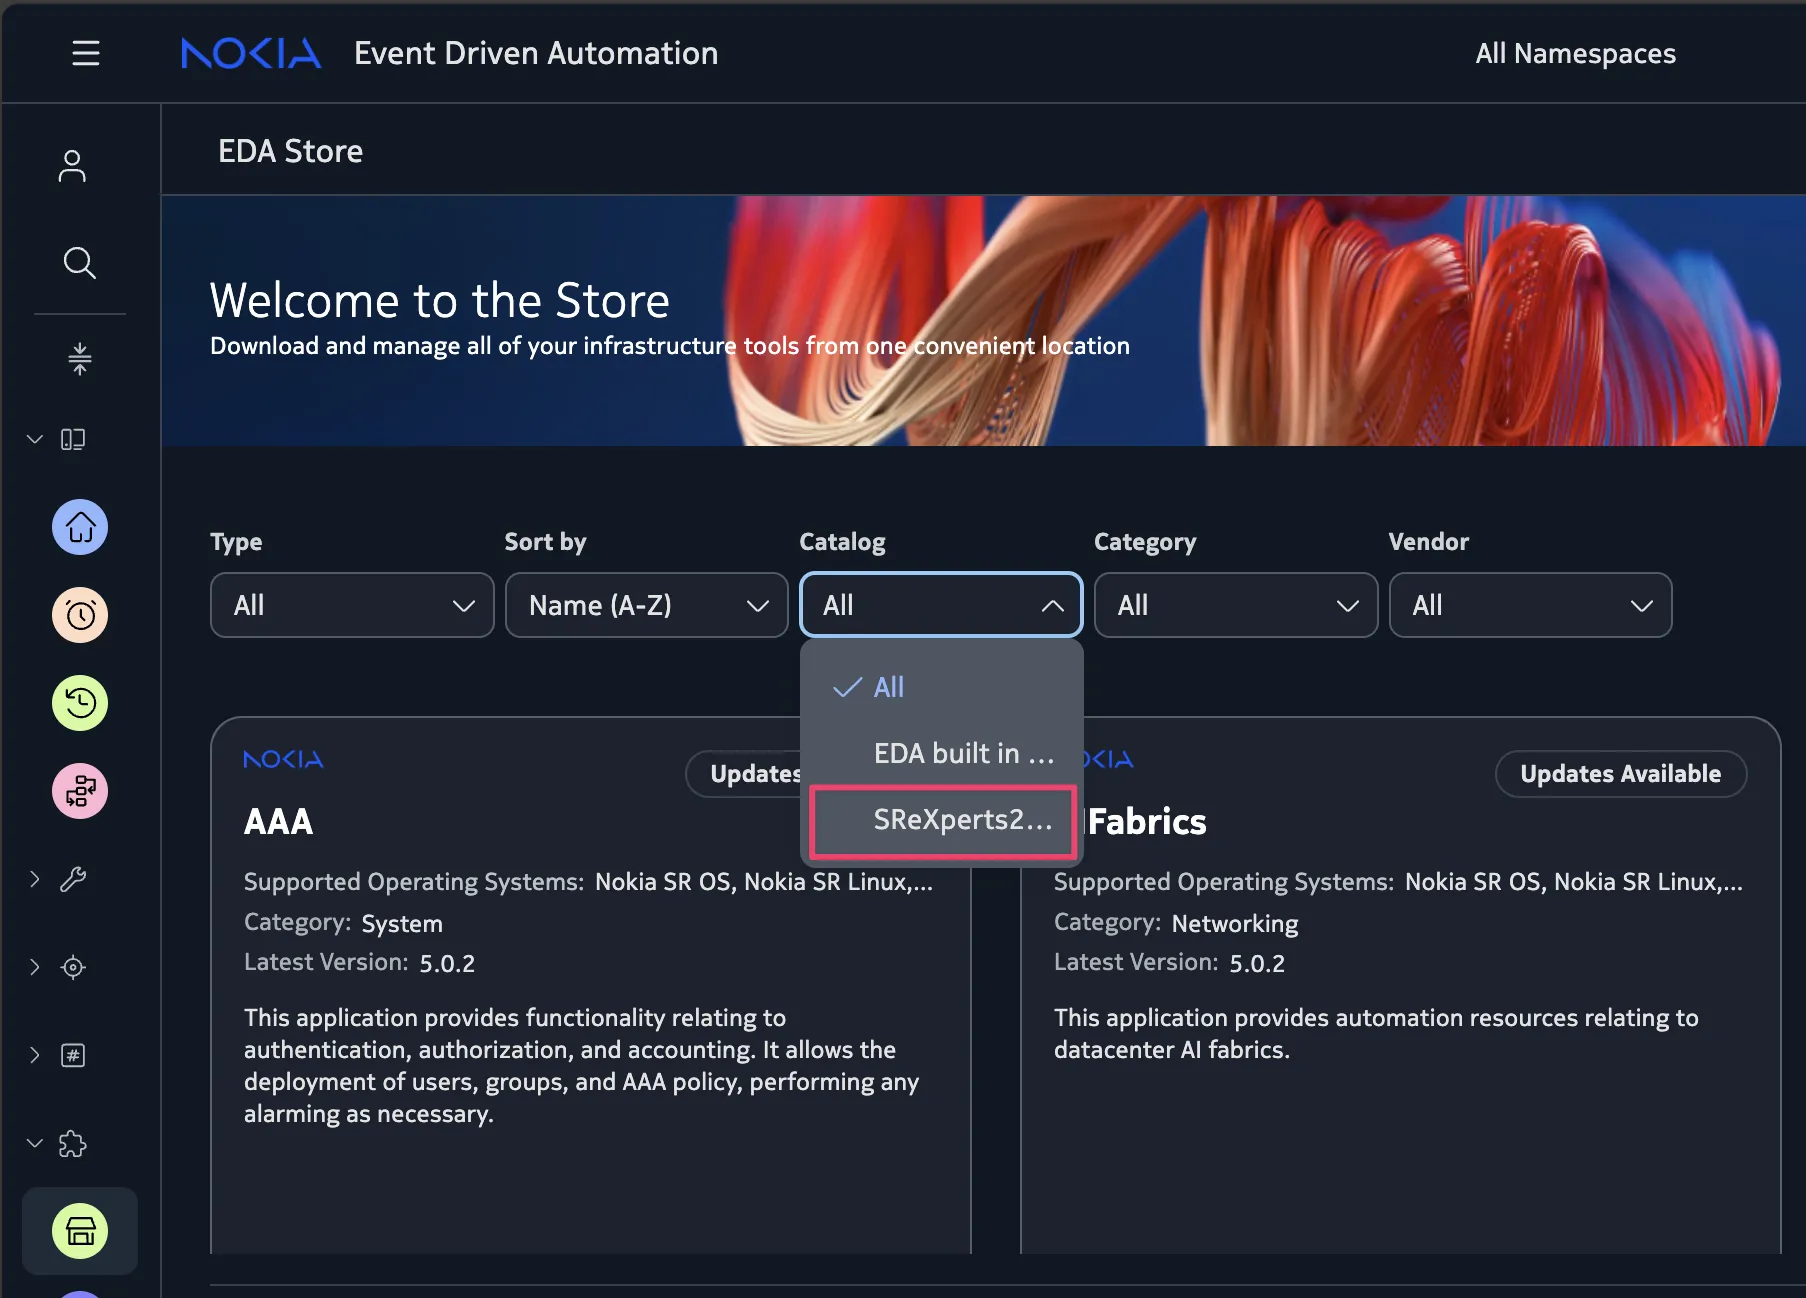Open the green Store icon in sidebar
This screenshot has height=1298, width=1806.
[80, 1231]
